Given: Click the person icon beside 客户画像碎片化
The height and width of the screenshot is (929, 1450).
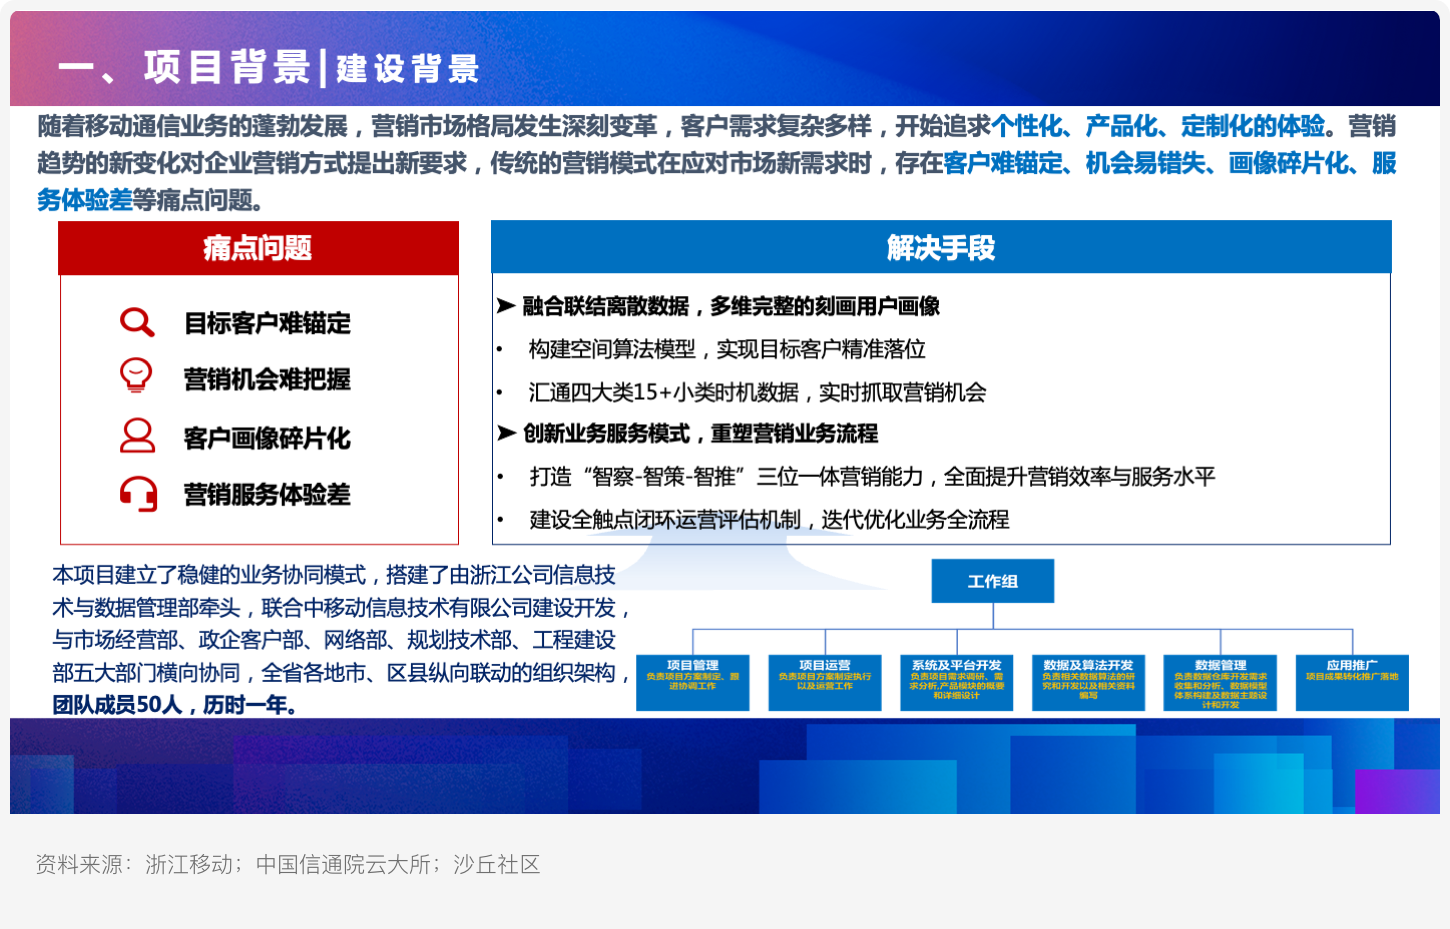Looking at the screenshot, I should coord(137,436).
